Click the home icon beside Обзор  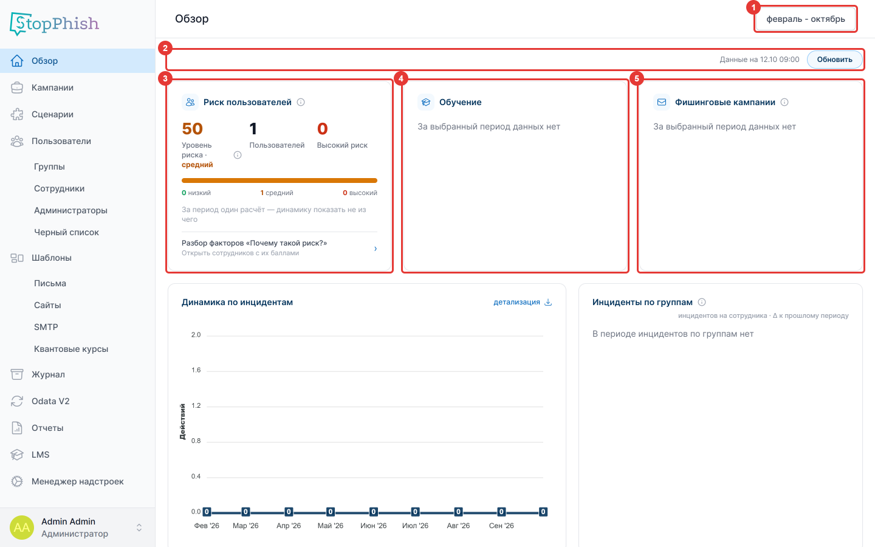click(x=17, y=61)
